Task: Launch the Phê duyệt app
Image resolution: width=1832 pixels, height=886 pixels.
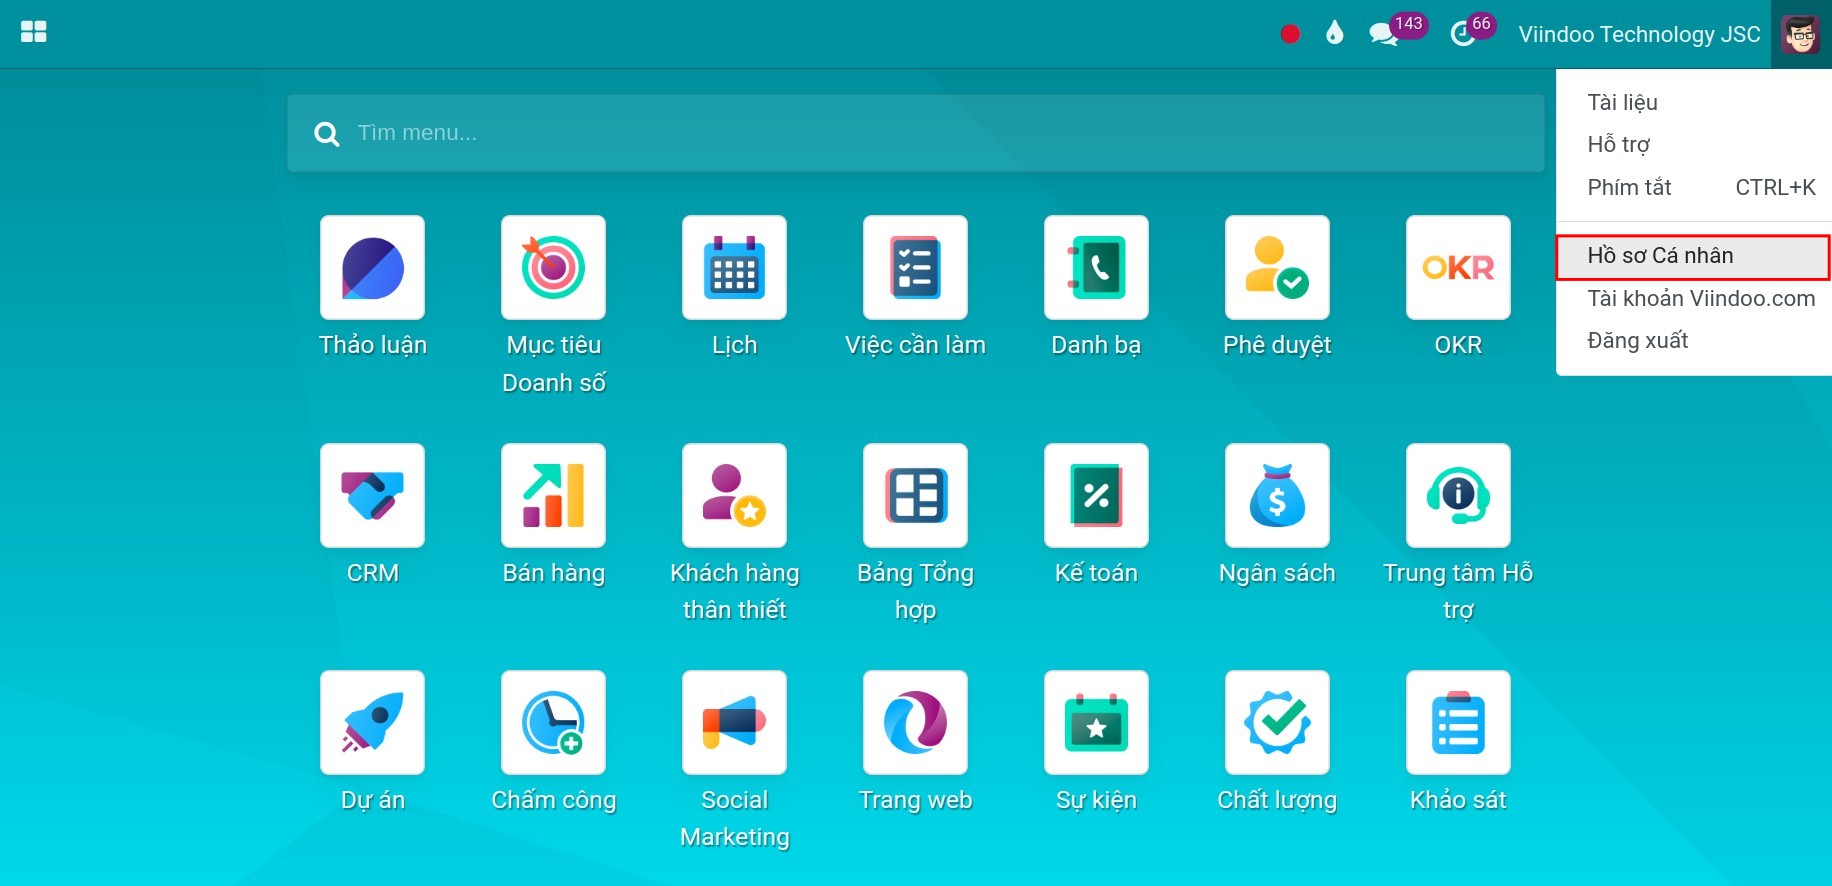Action: [1277, 268]
